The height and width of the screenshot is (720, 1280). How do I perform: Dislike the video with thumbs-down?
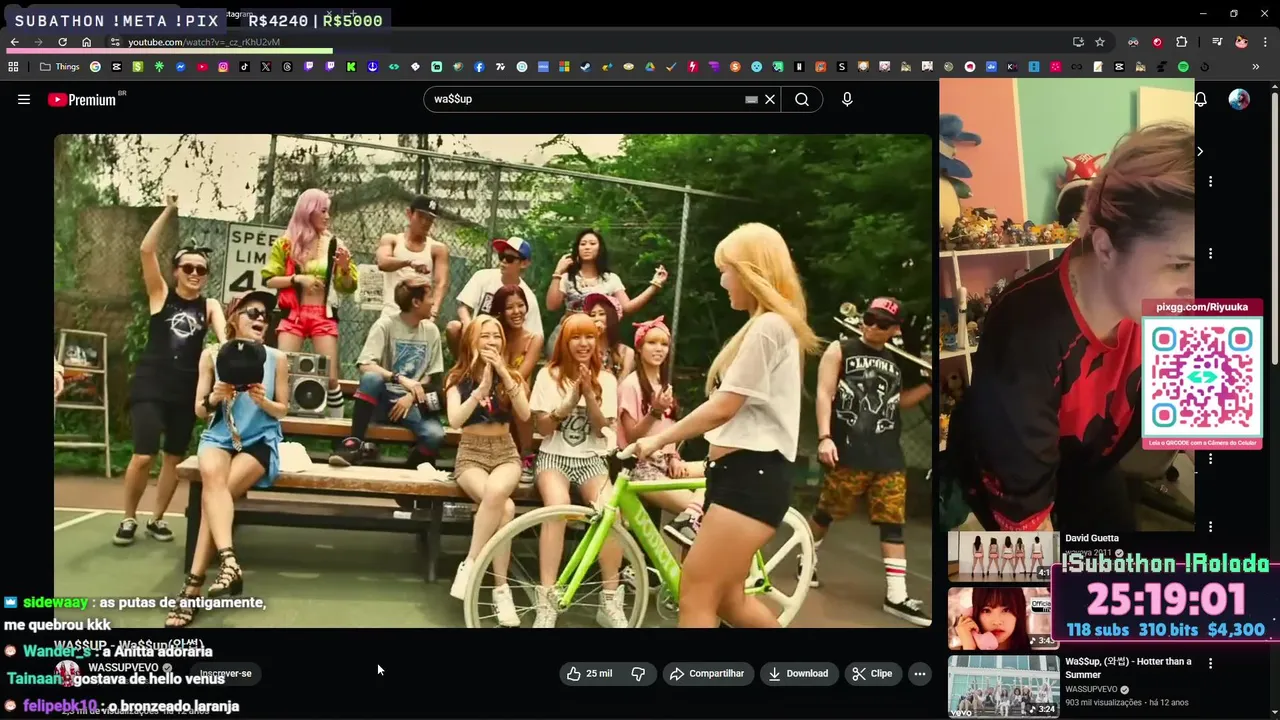tap(638, 674)
